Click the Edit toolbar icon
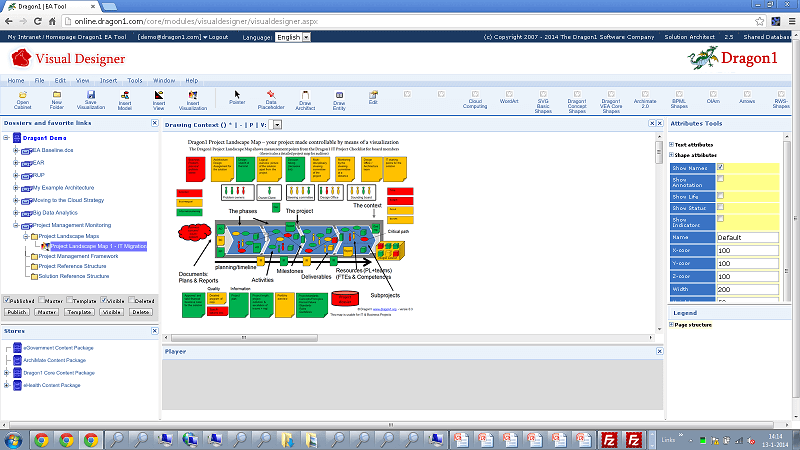Viewport: 800px width, 450px height. pyautogui.click(x=373, y=97)
